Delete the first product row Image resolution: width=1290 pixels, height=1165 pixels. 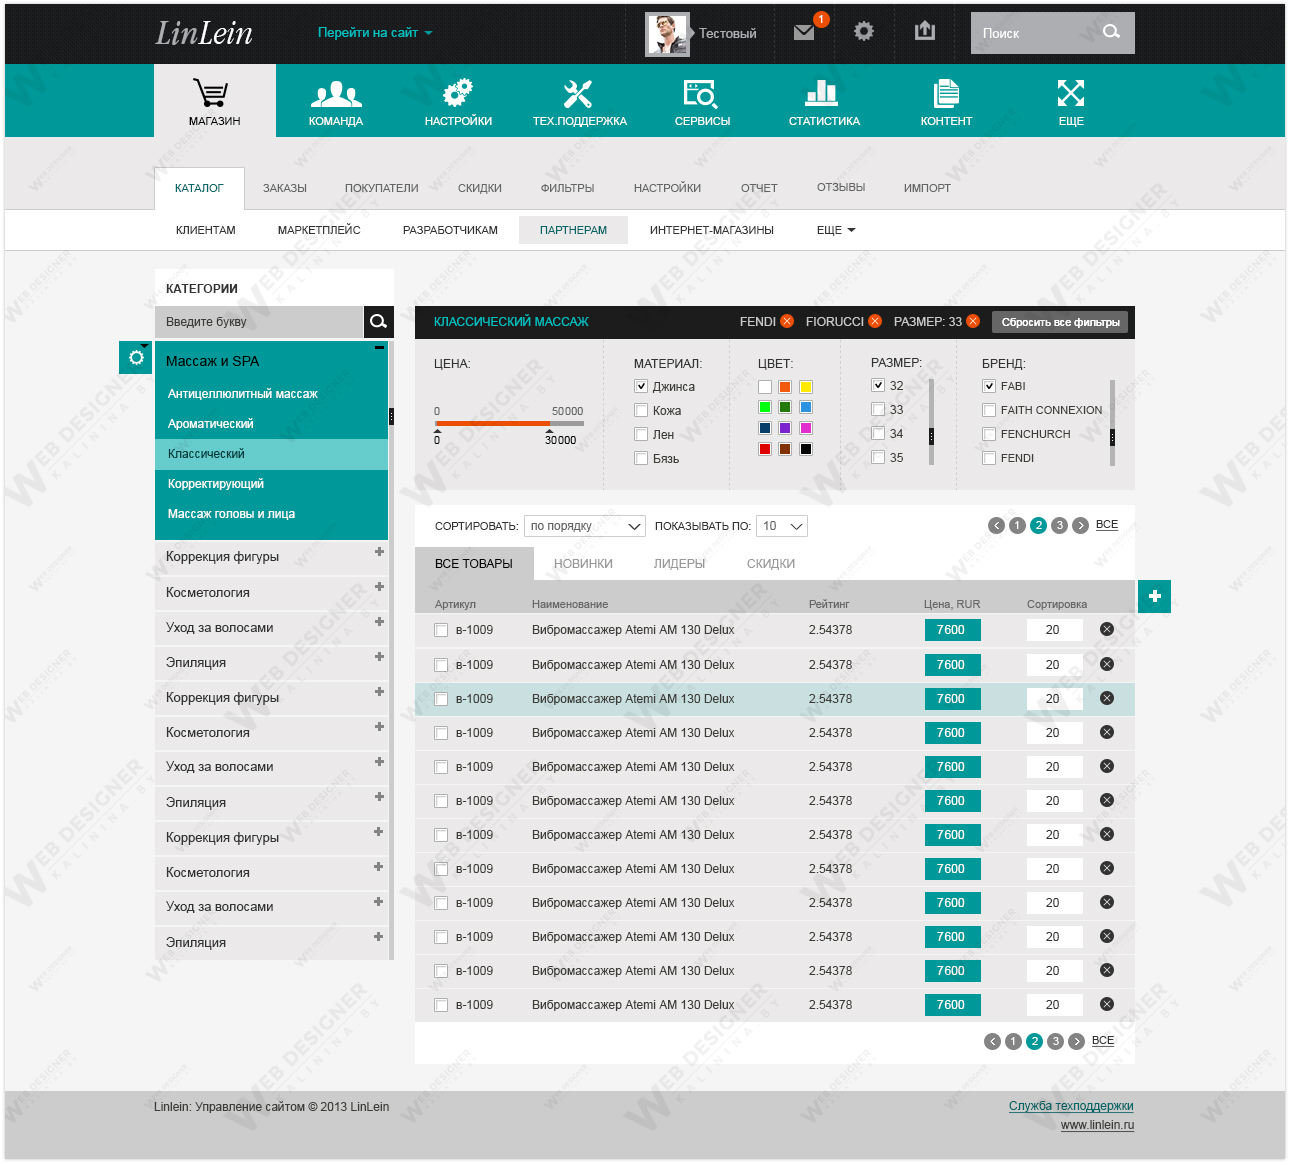point(1107,630)
